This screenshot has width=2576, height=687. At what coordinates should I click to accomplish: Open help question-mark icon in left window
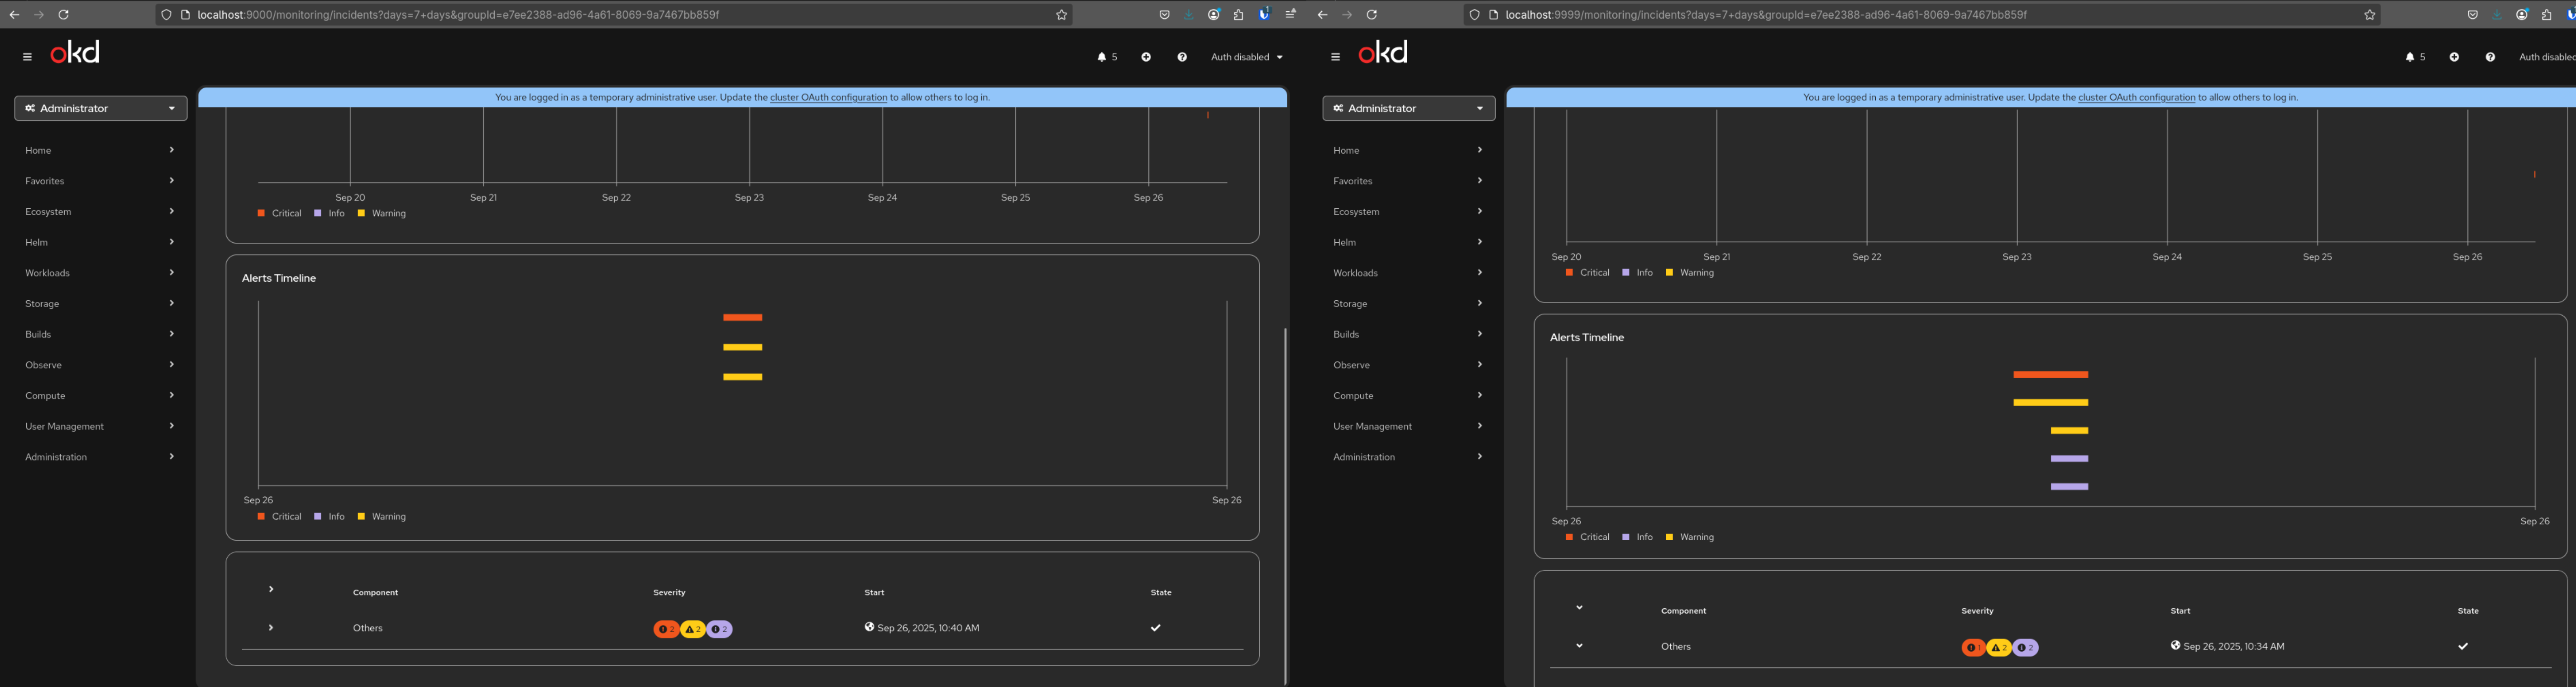1182,57
